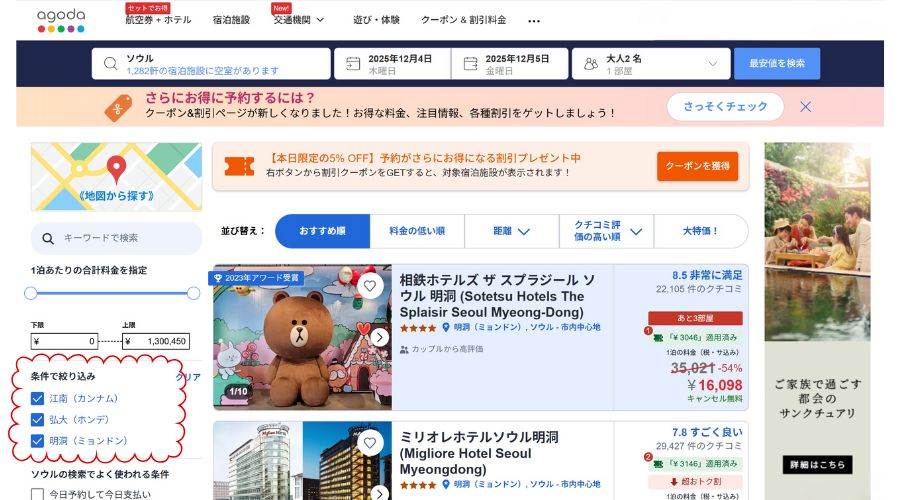Image resolution: width=900 pixels, height=500 pixels.
Task: Click the さっそくチェック button
Action: pyautogui.click(x=725, y=107)
